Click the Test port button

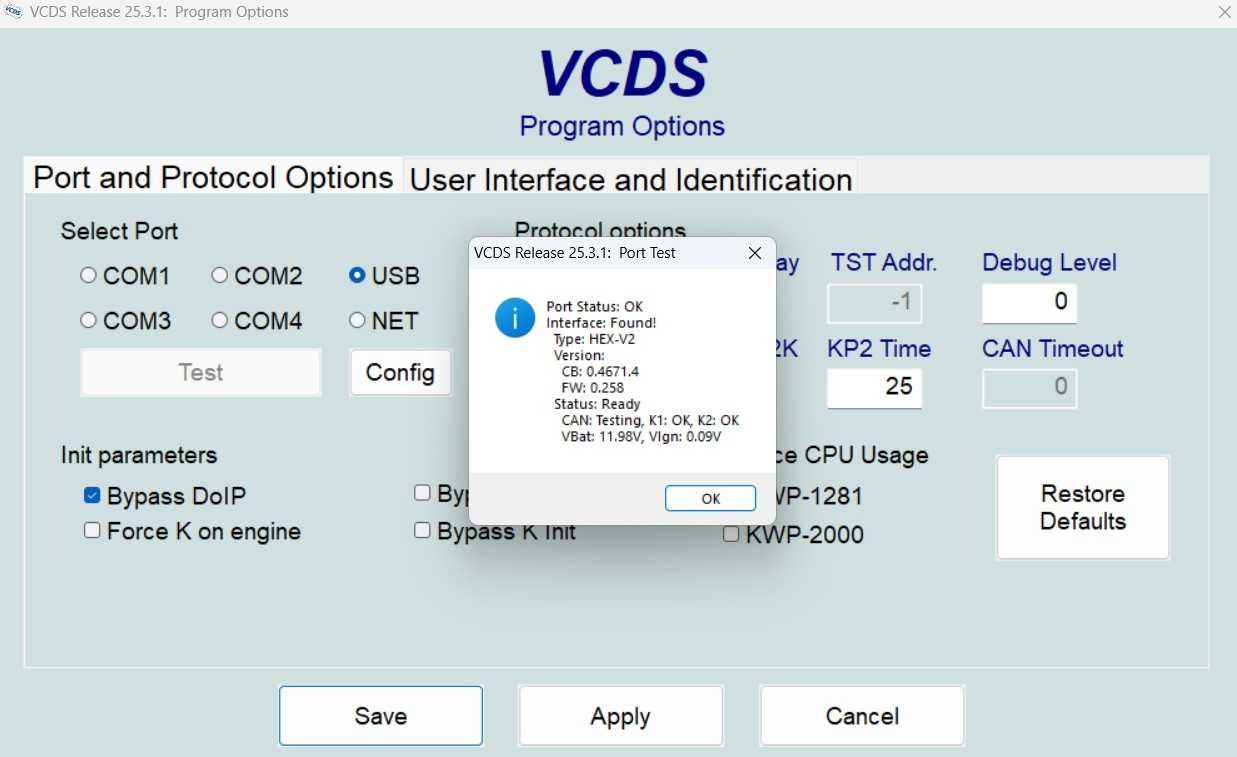[x=200, y=372]
